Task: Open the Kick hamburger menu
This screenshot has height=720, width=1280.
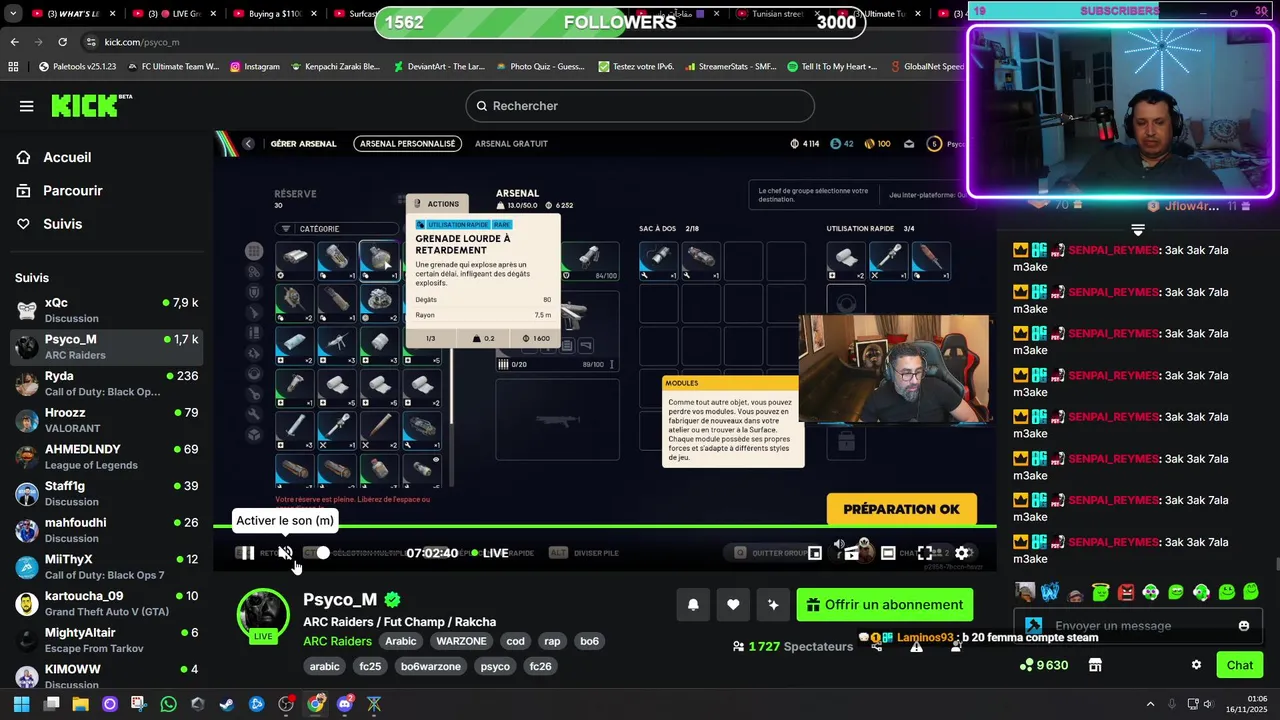Action: pyautogui.click(x=26, y=106)
